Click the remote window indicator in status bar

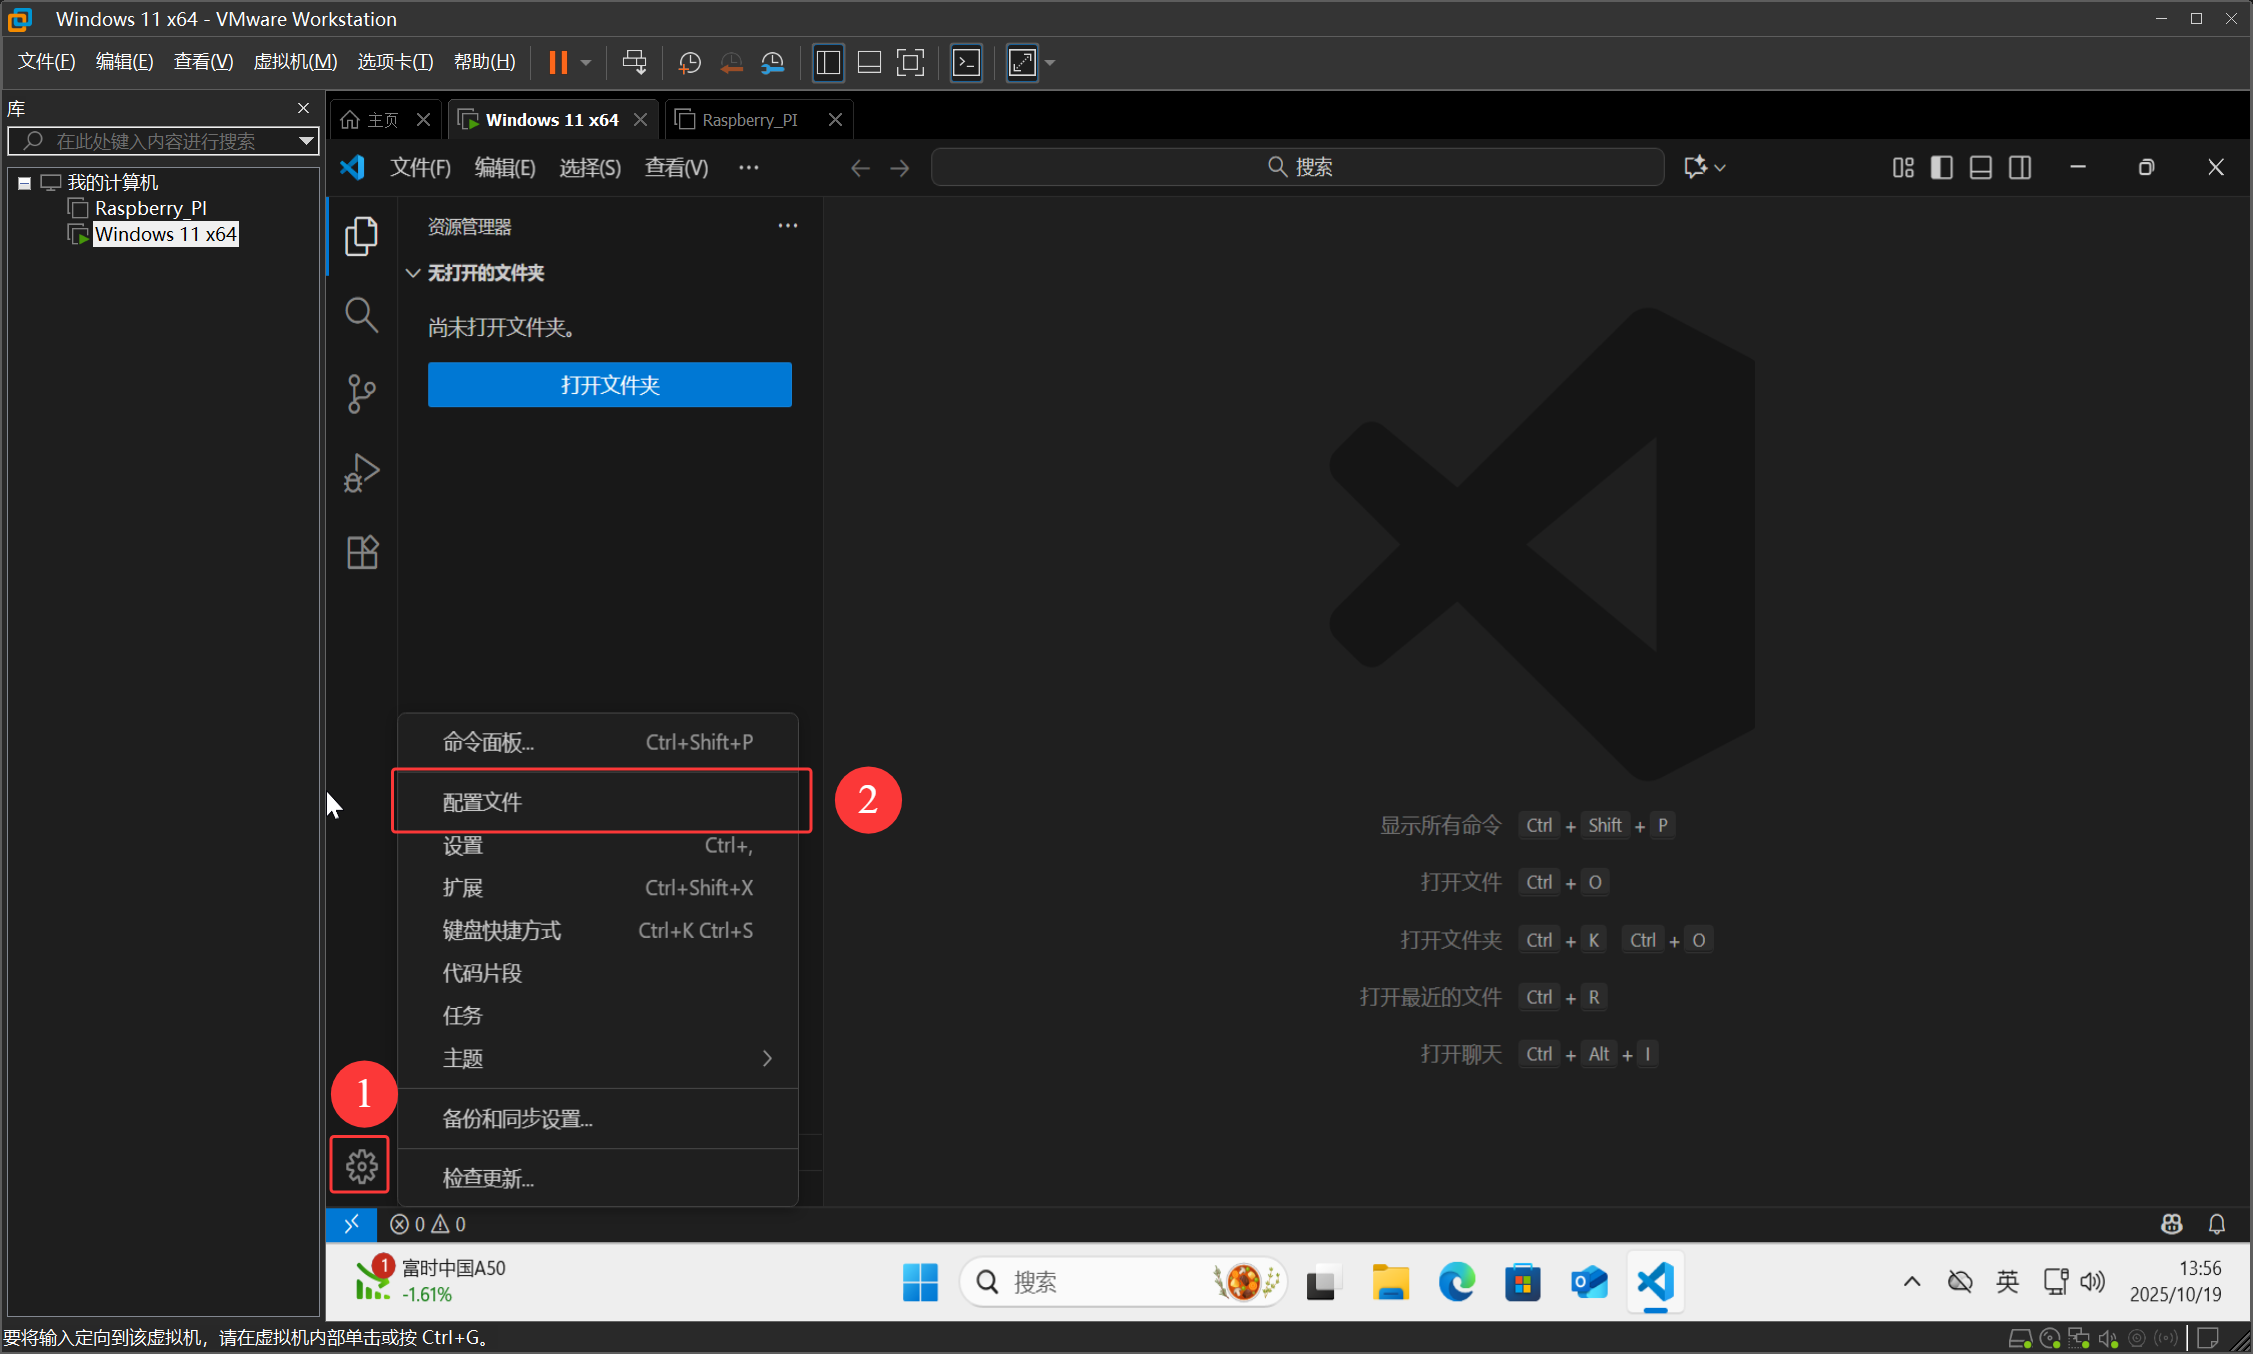(351, 1224)
